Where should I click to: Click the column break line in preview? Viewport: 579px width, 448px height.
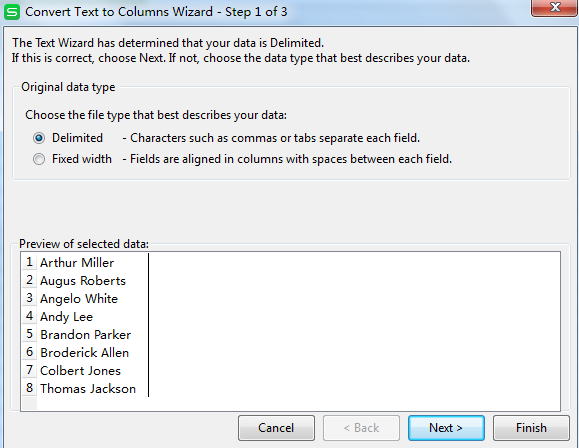148,325
